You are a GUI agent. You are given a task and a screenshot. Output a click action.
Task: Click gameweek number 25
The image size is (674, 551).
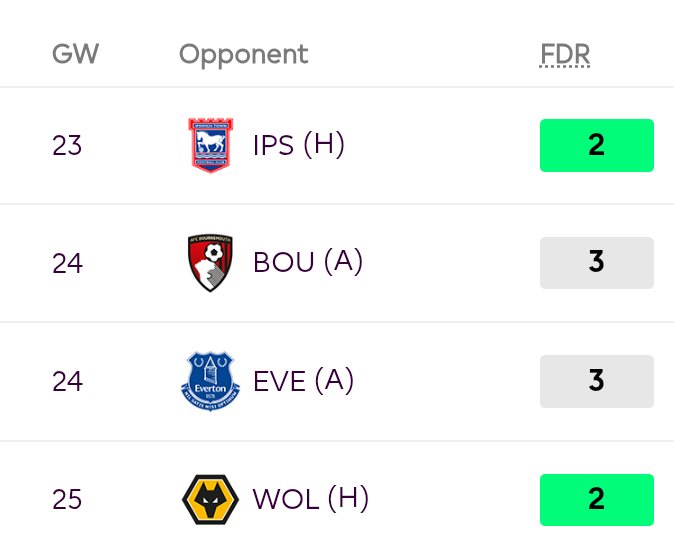click(67, 499)
